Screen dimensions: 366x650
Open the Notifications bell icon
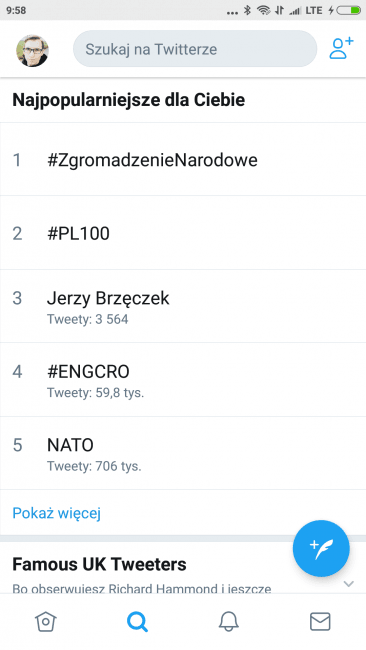click(x=229, y=621)
